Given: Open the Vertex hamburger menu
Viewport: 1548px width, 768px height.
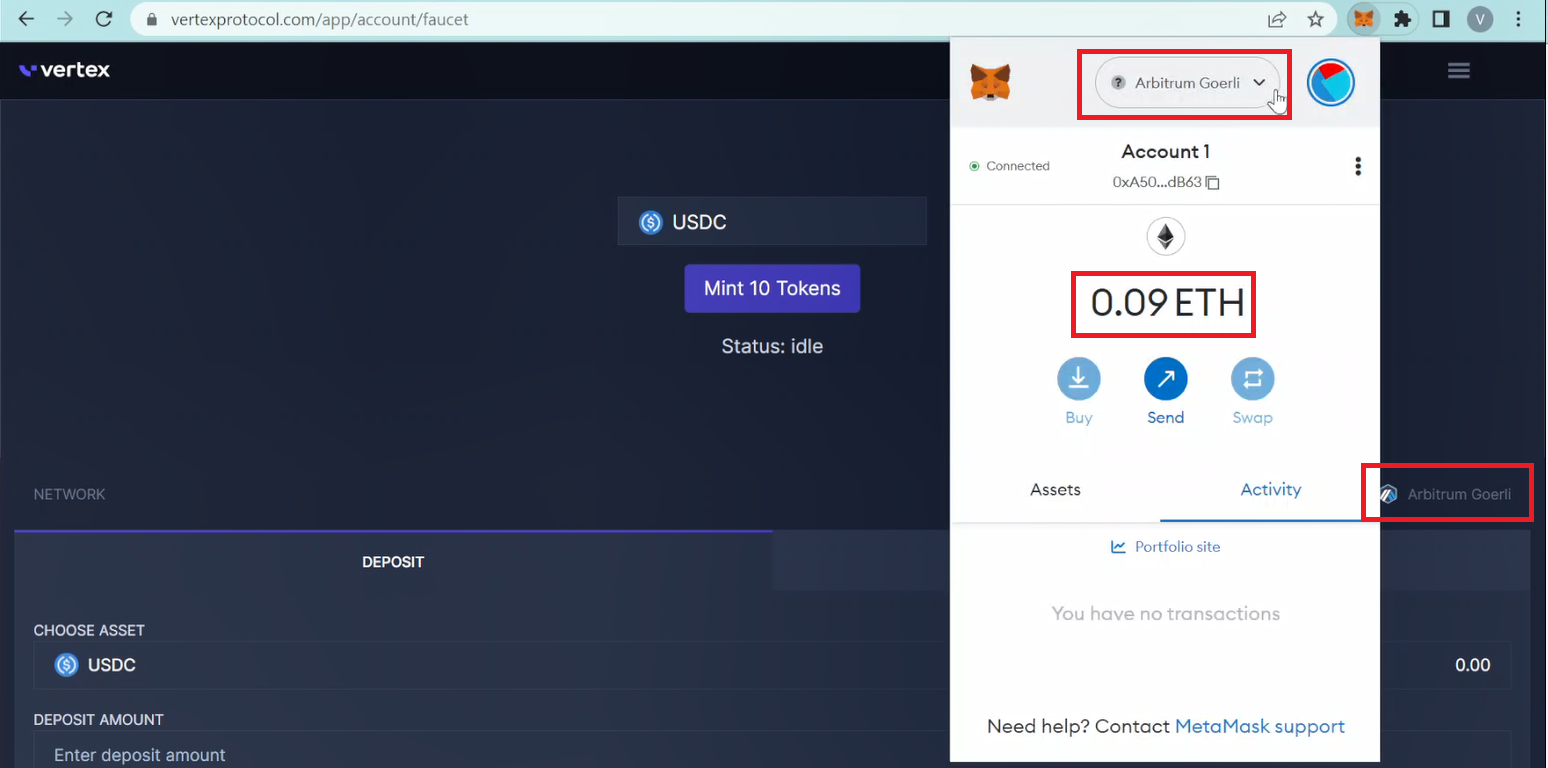Looking at the screenshot, I should click(x=1458, y=70).
